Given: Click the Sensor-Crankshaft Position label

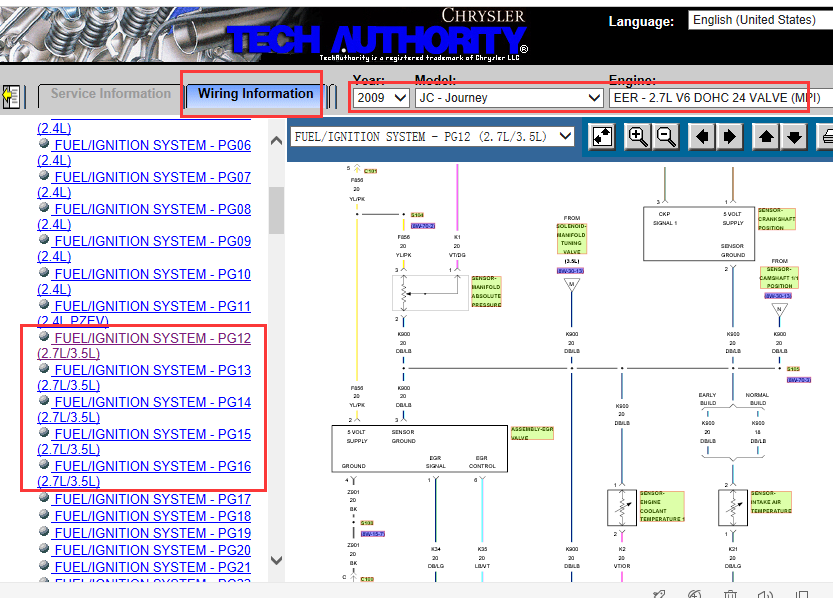Looking at the screenshot, I should pyautogui.click(x=776, y=219).
